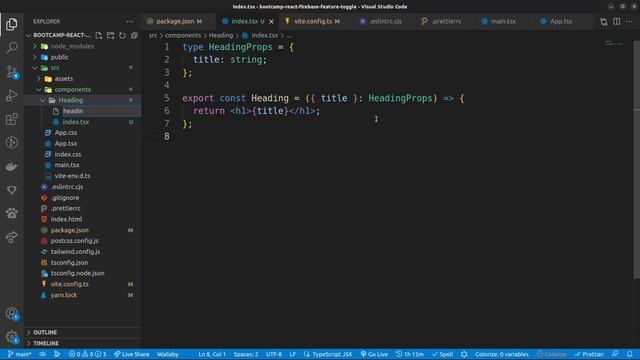
Task: Click the editor vertical scrollbar
Action: coord(636,160)
